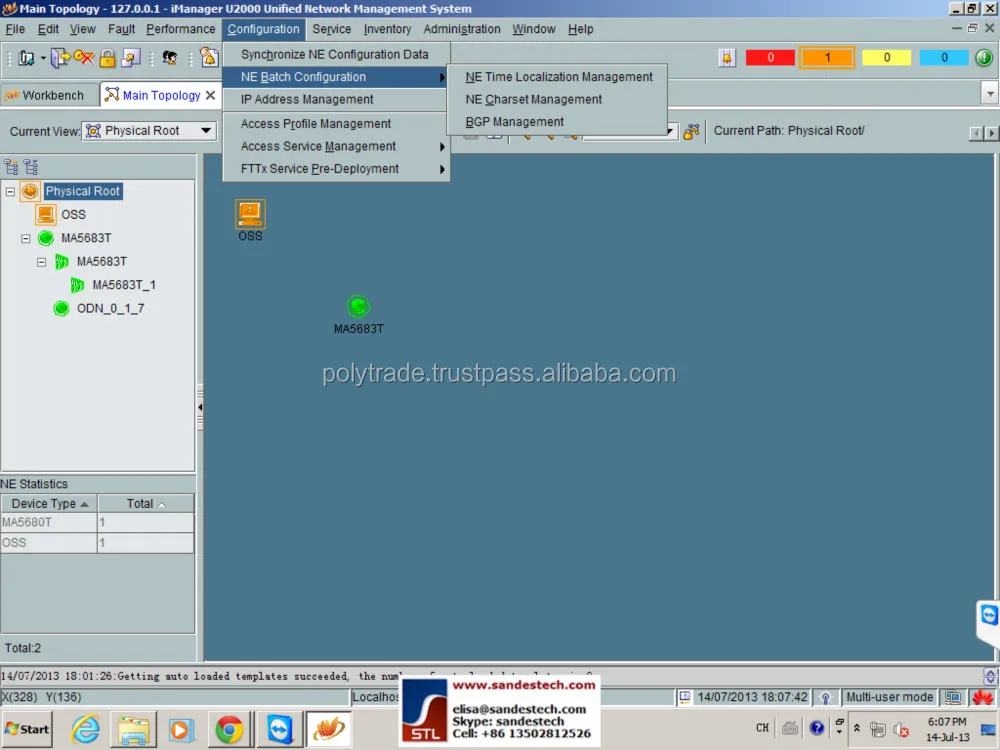Sort by Total column header
The image size is (1000, 750).
pos(145,504)
